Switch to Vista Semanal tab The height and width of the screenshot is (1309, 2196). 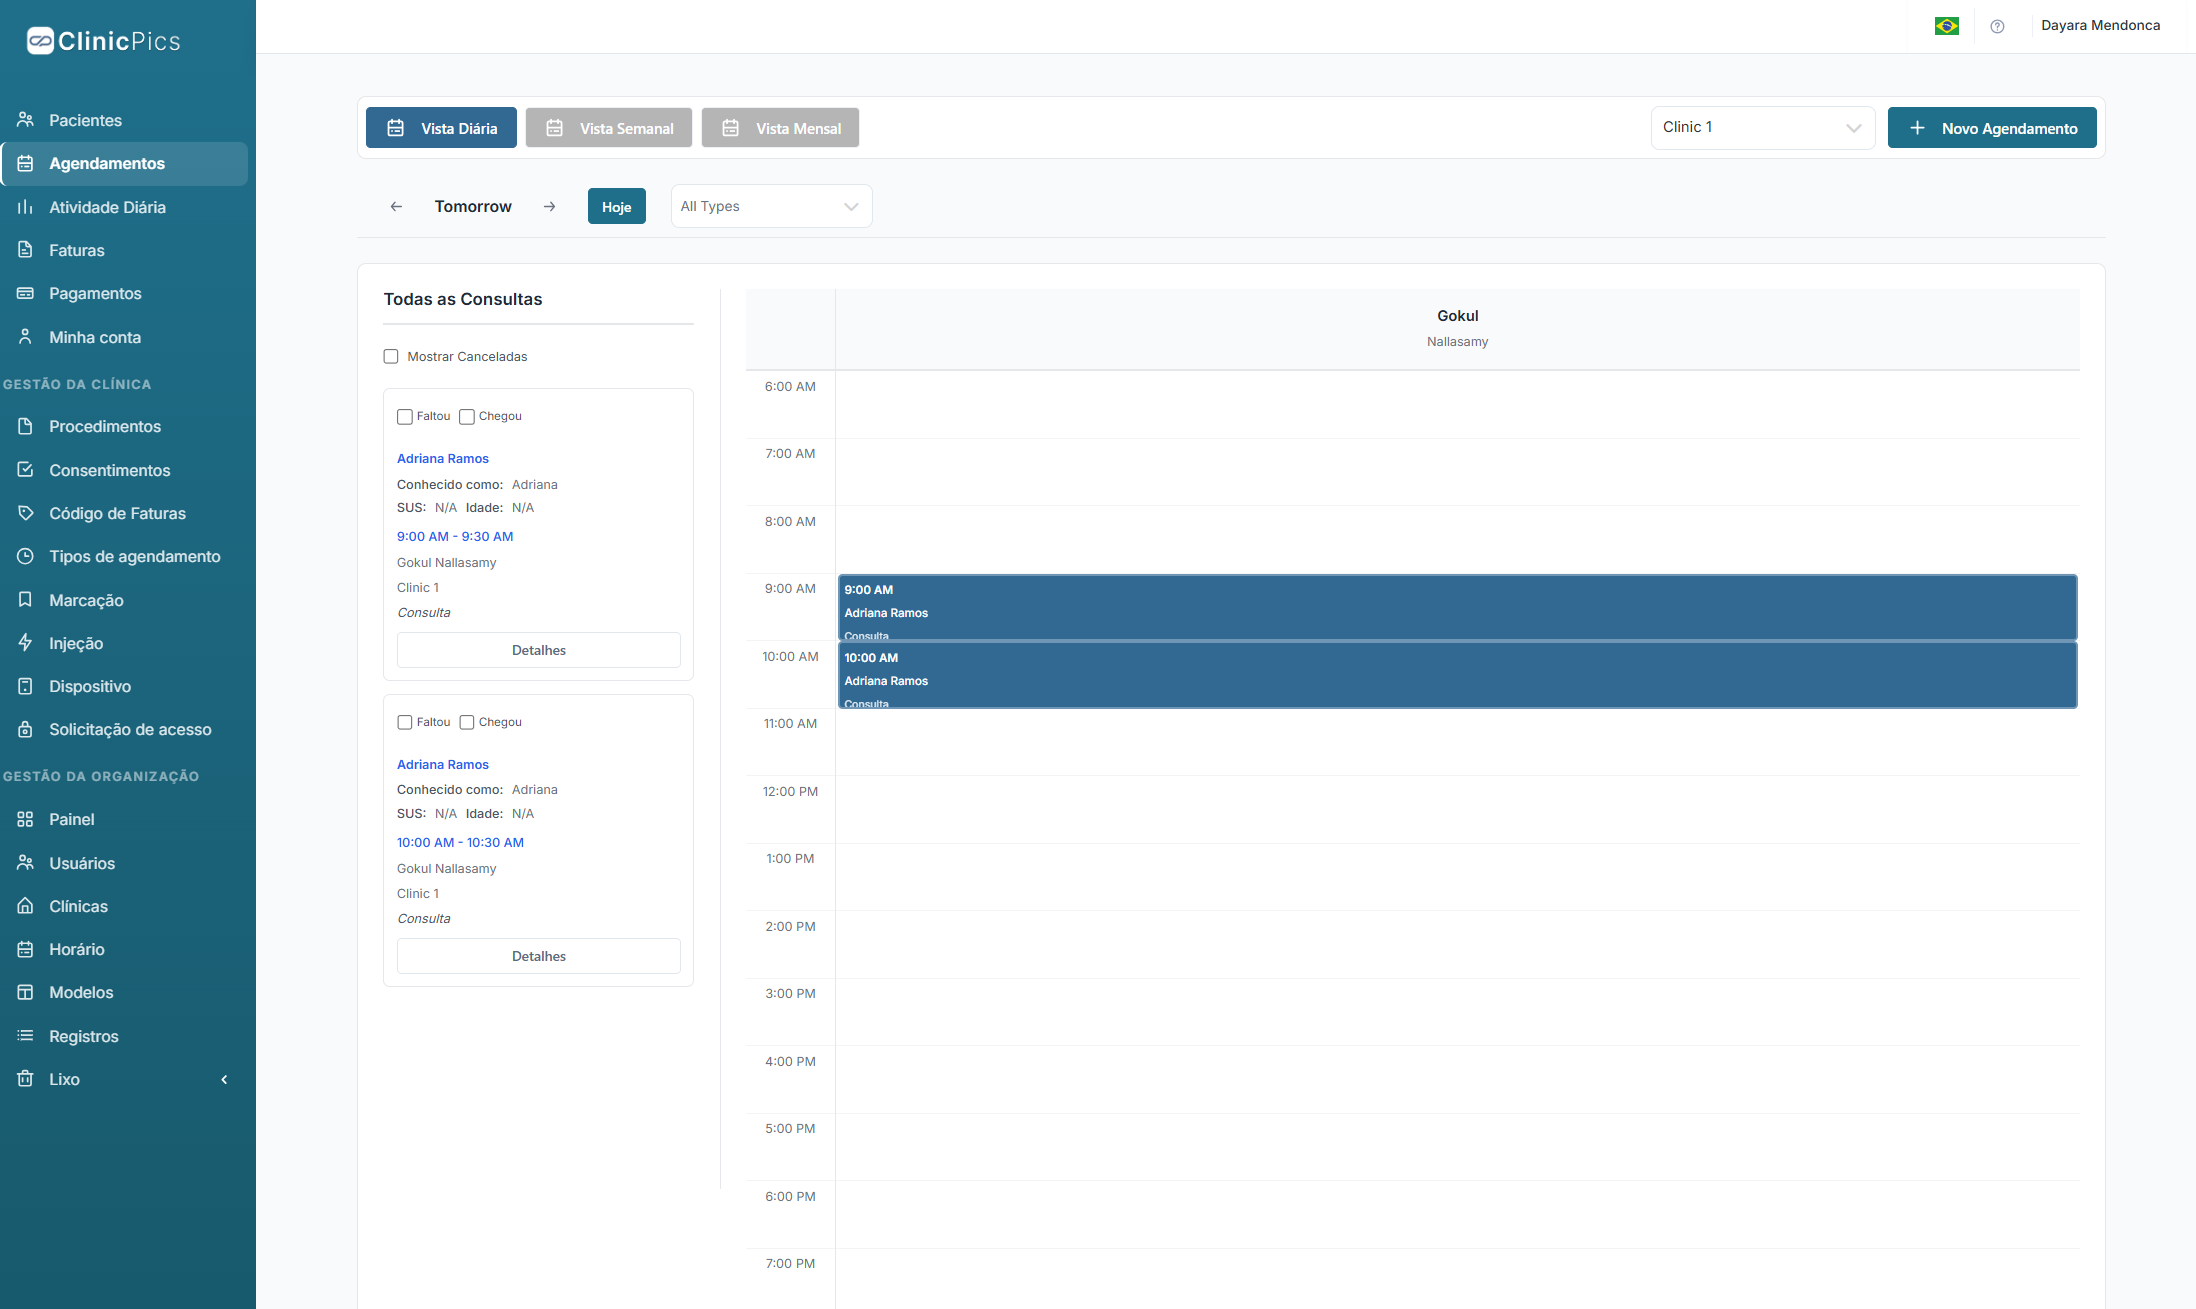[x=609, y=128]
